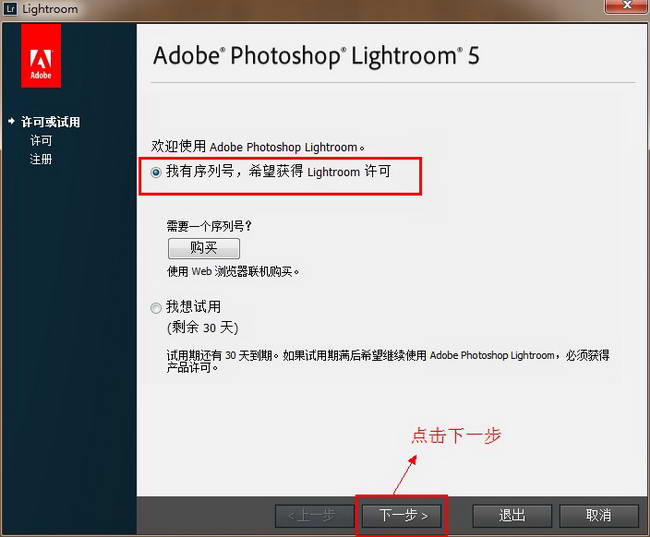650x537 pixels.
Task: Close the Lightroom installer window
Action: [626, 5]
